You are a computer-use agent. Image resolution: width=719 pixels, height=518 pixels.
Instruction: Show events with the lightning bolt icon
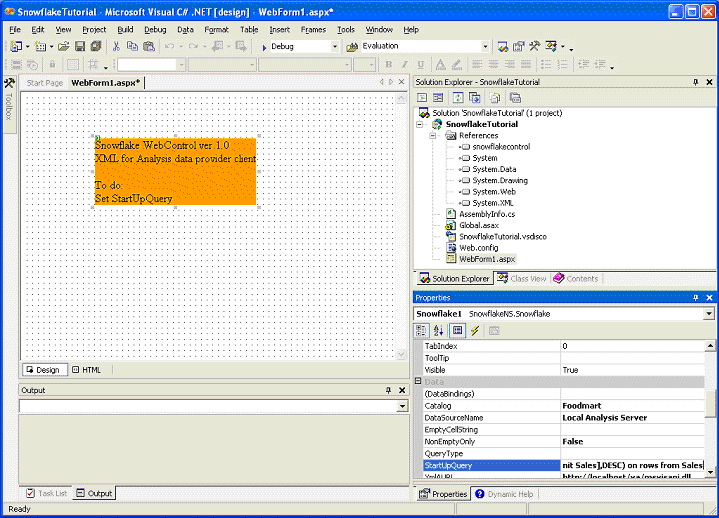point(475,330)
